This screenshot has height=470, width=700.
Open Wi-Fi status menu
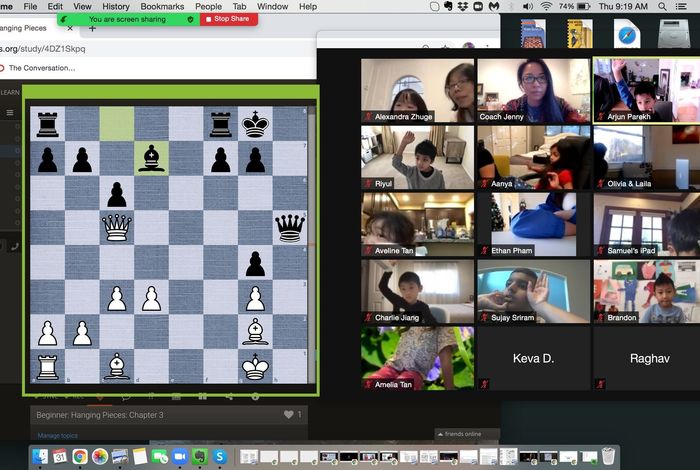[x=546, y=6]
